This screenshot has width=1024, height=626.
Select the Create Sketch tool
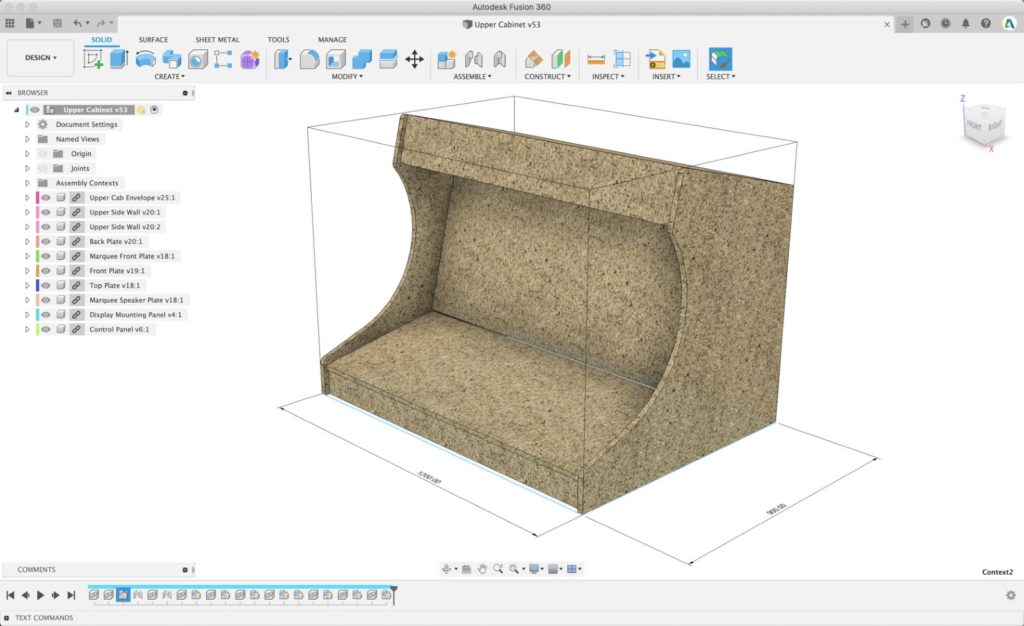[x=92, y=60]
